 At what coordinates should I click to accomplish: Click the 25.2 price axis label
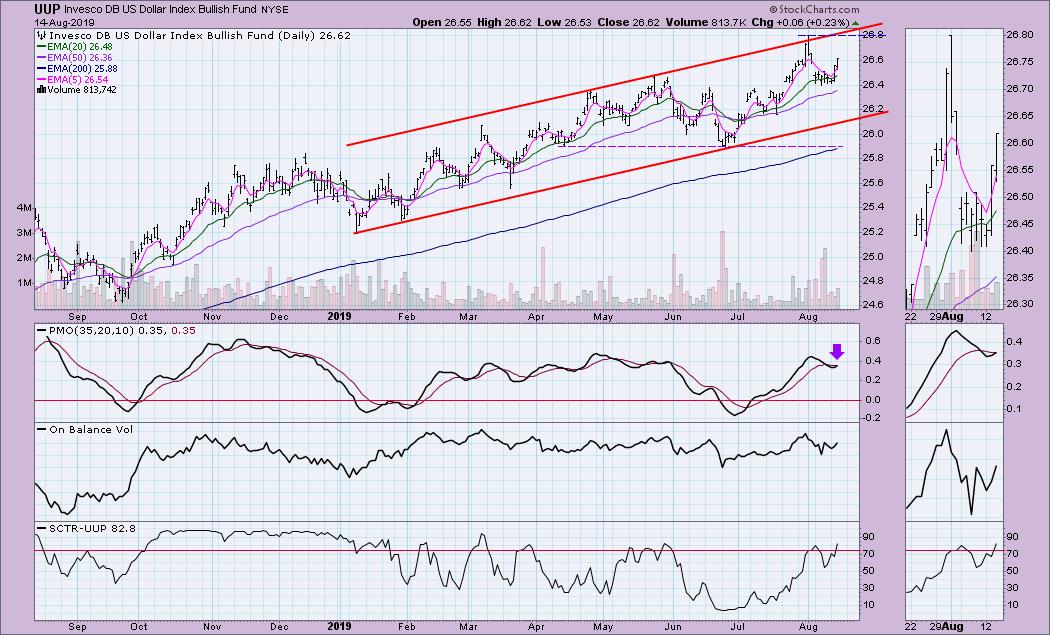[x=874, y=232]
